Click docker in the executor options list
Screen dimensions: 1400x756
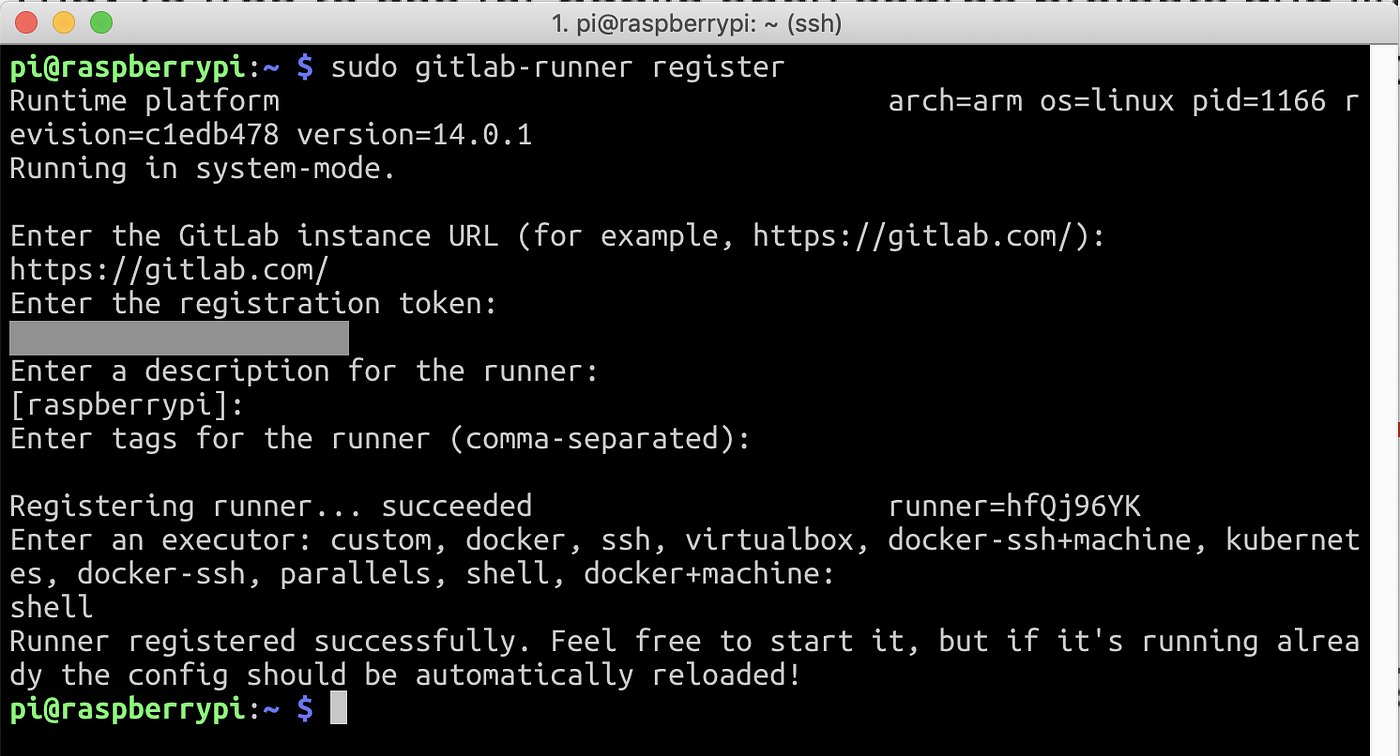point(510,539)
